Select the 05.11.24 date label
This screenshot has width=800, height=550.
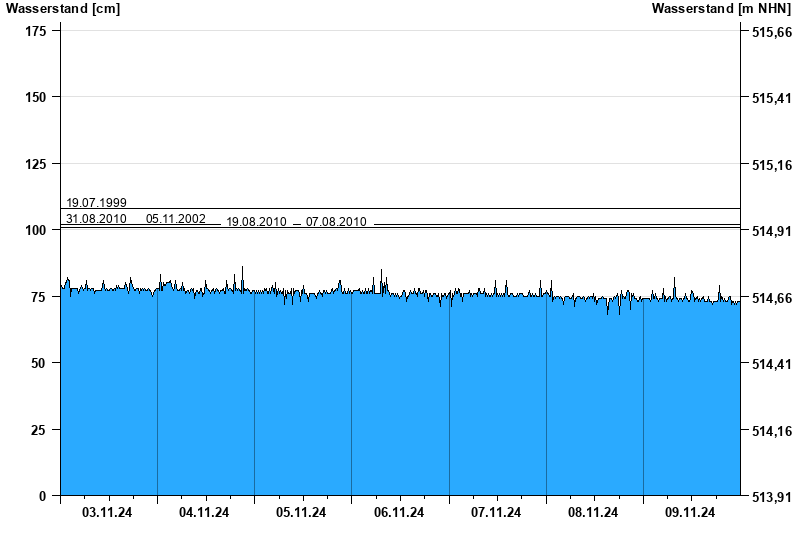click(x=302, y=513)
